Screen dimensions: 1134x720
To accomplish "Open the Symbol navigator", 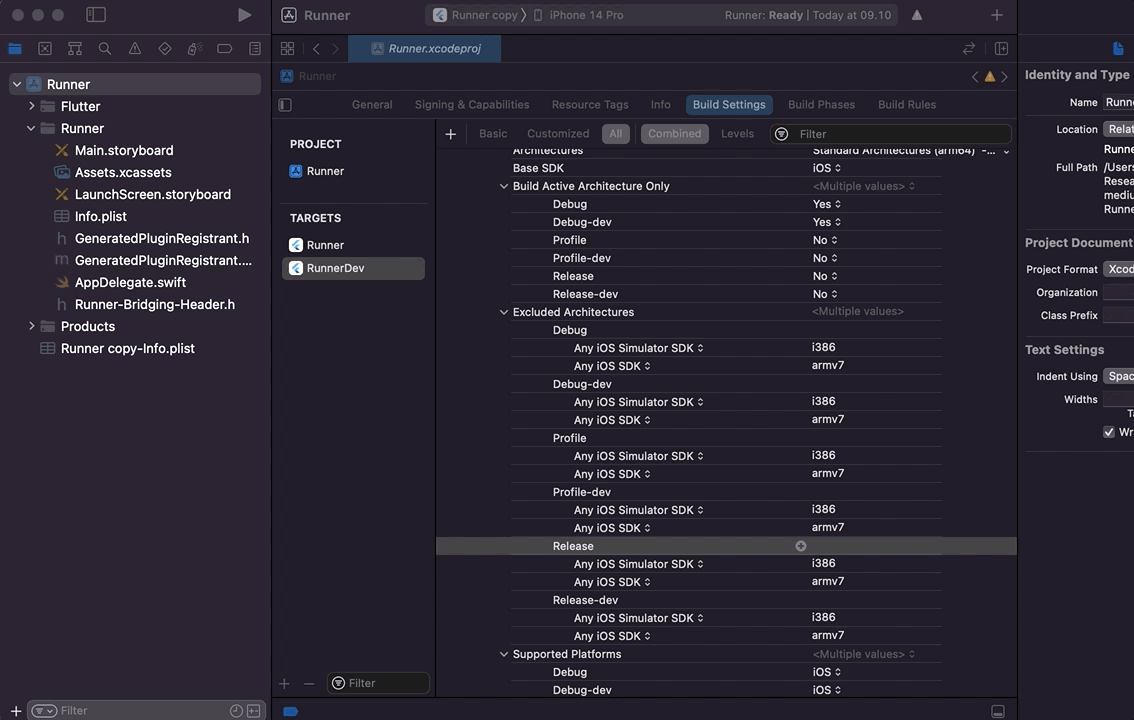I will [x=74, y=48].
